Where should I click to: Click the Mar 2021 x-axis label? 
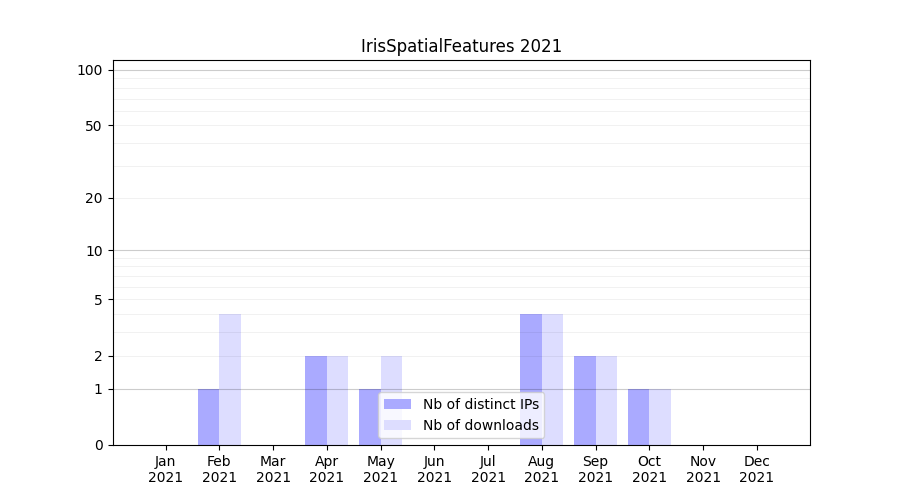[273, 469]
